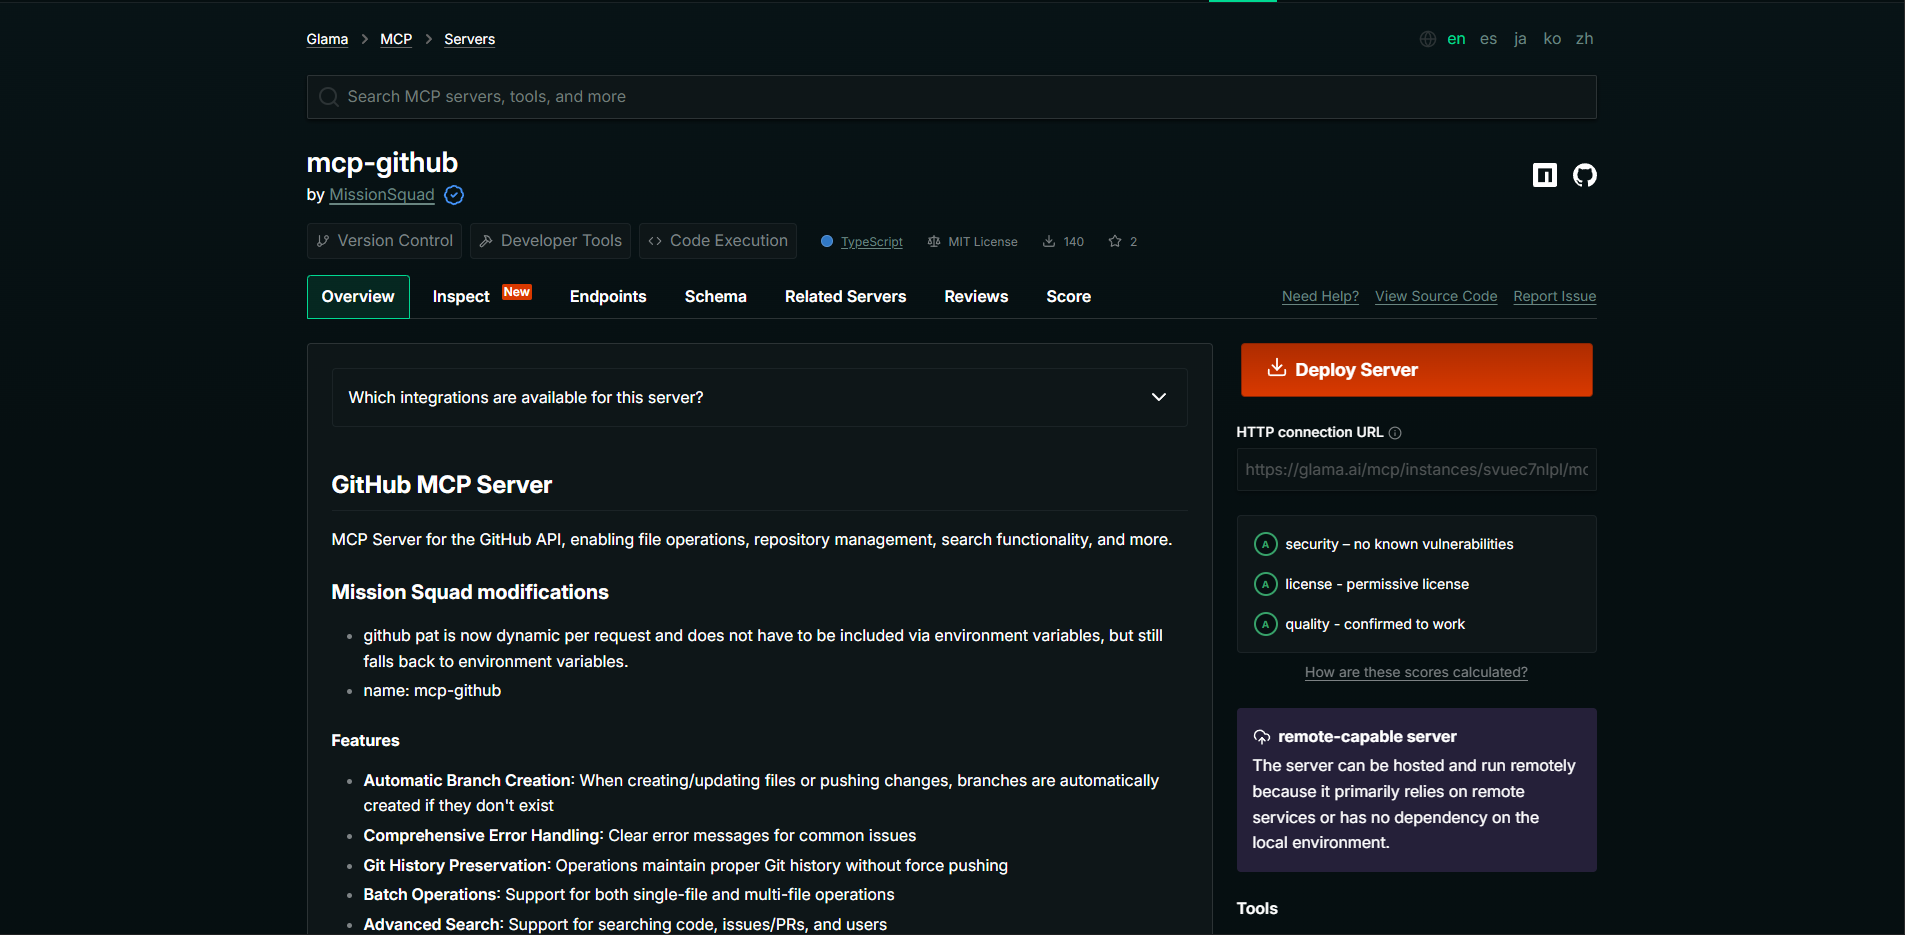This screenshot has width=1905, height=935.
Task: Click the info icon beside HTTP connection URL
Action: [1395, 432]
